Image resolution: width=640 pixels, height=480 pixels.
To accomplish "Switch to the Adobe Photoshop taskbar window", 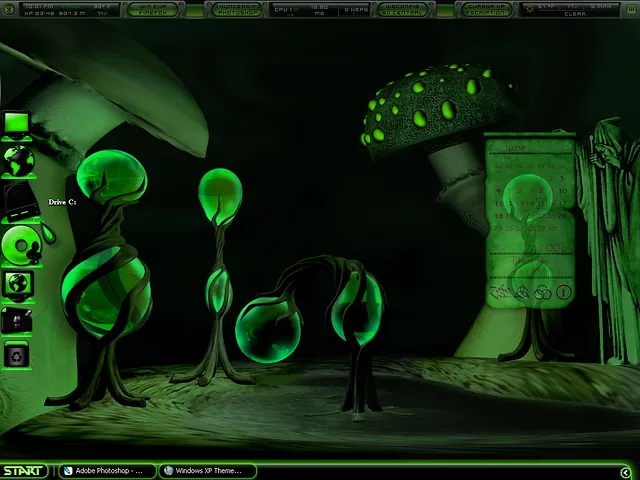I will click(106, 471).
